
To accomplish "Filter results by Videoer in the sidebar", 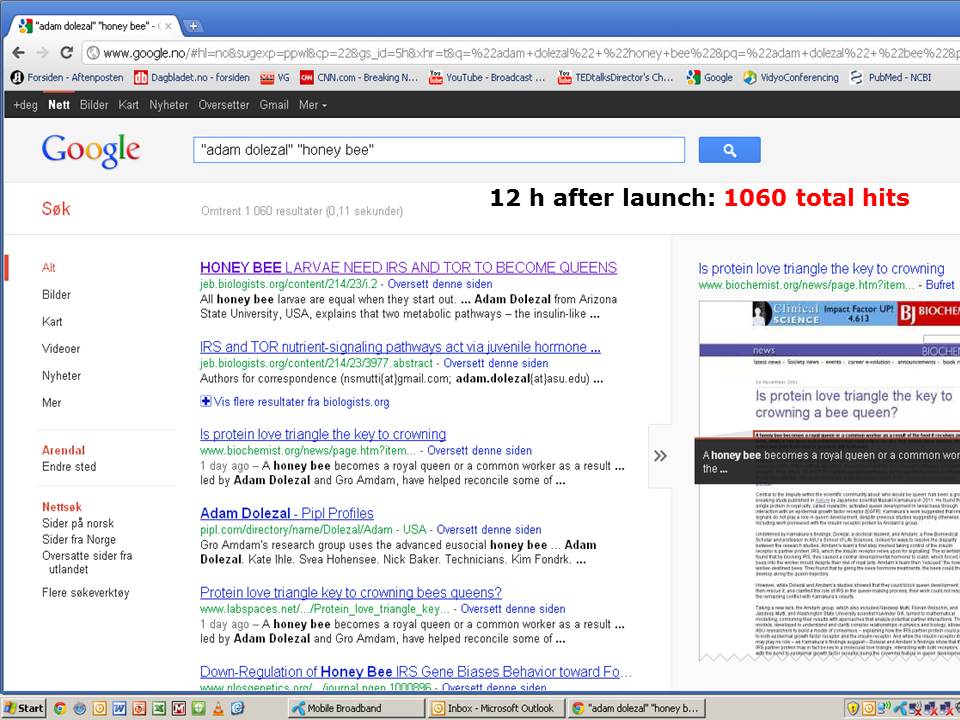I will tap(61, 349).
